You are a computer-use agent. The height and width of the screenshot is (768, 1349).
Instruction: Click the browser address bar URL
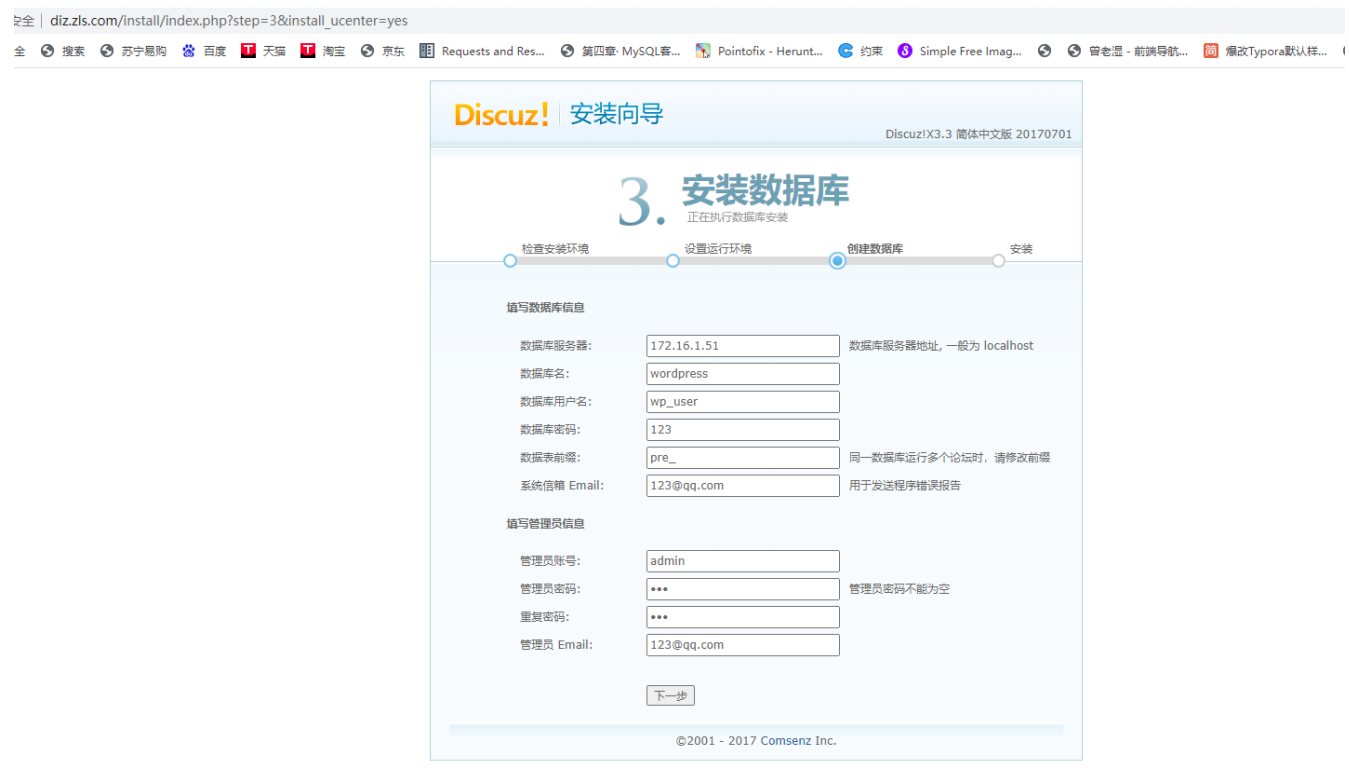[229, 20]
